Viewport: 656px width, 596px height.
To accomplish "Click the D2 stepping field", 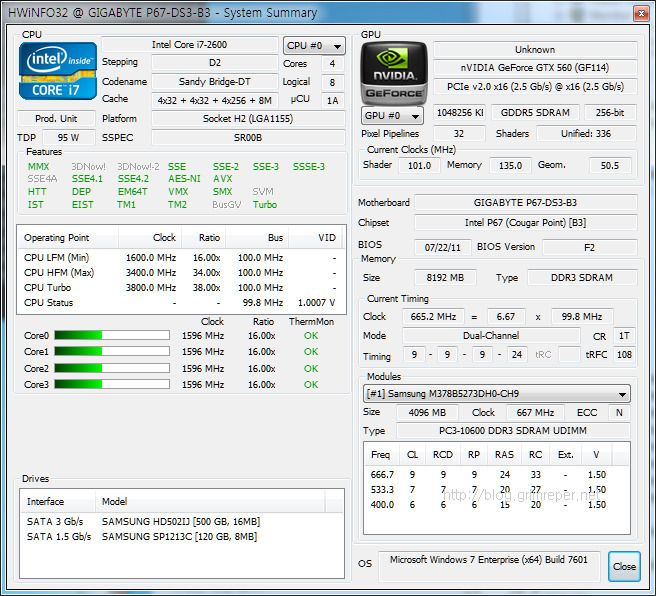I will click(x=215, y=63).
